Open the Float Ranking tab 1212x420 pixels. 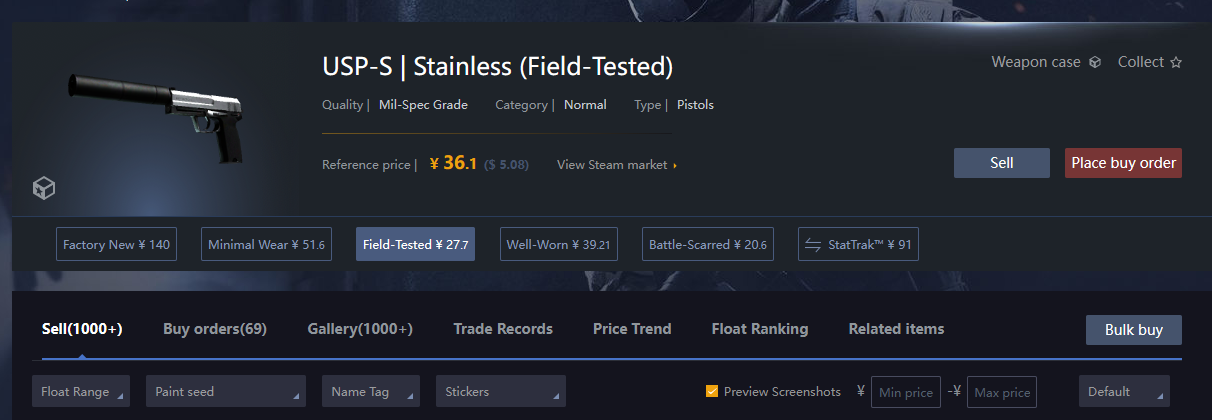760,329
